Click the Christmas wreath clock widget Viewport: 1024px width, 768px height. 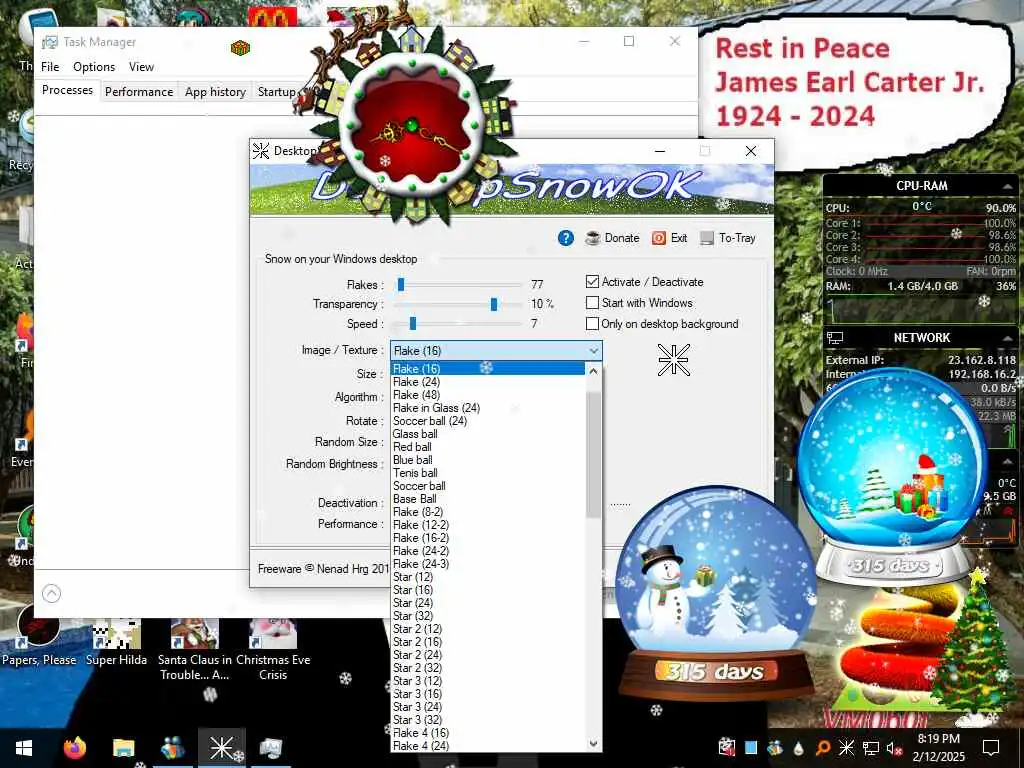411,124
